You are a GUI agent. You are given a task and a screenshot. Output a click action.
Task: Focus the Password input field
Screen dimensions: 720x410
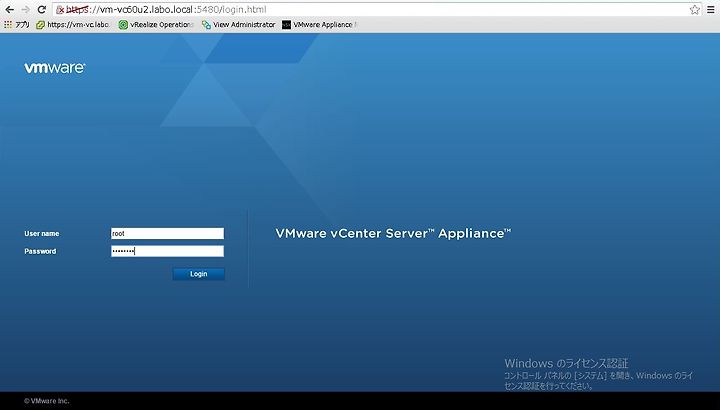click(167, 251)
